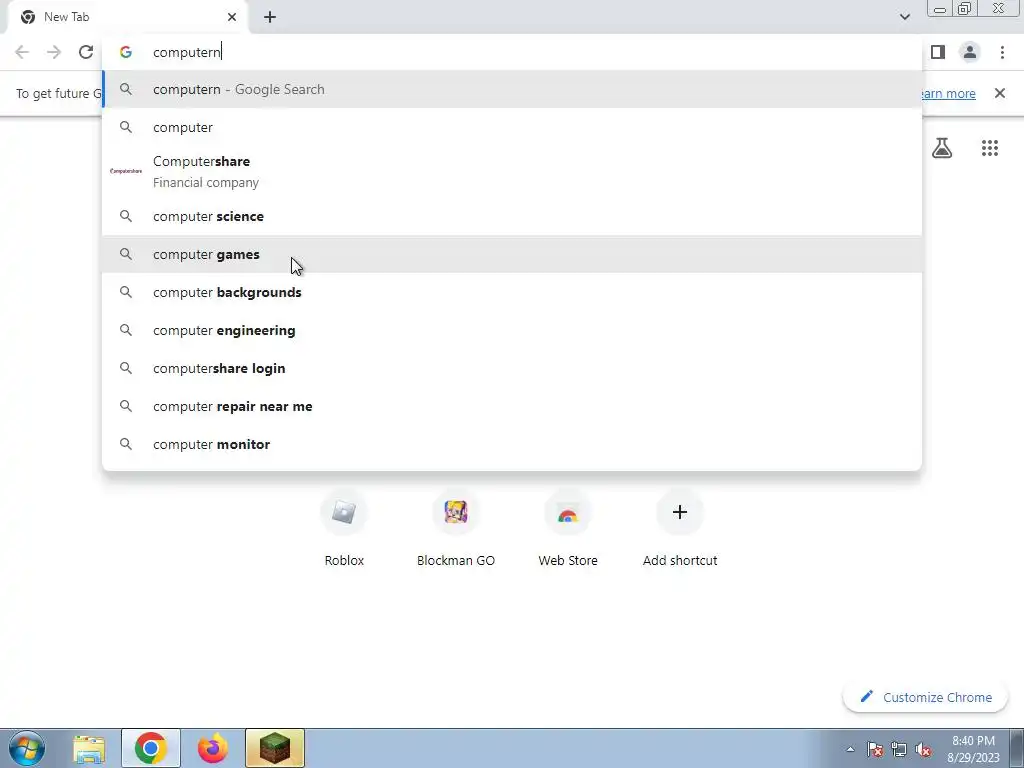Pick the 'computer engineering' suggestion

coord(512,330)
